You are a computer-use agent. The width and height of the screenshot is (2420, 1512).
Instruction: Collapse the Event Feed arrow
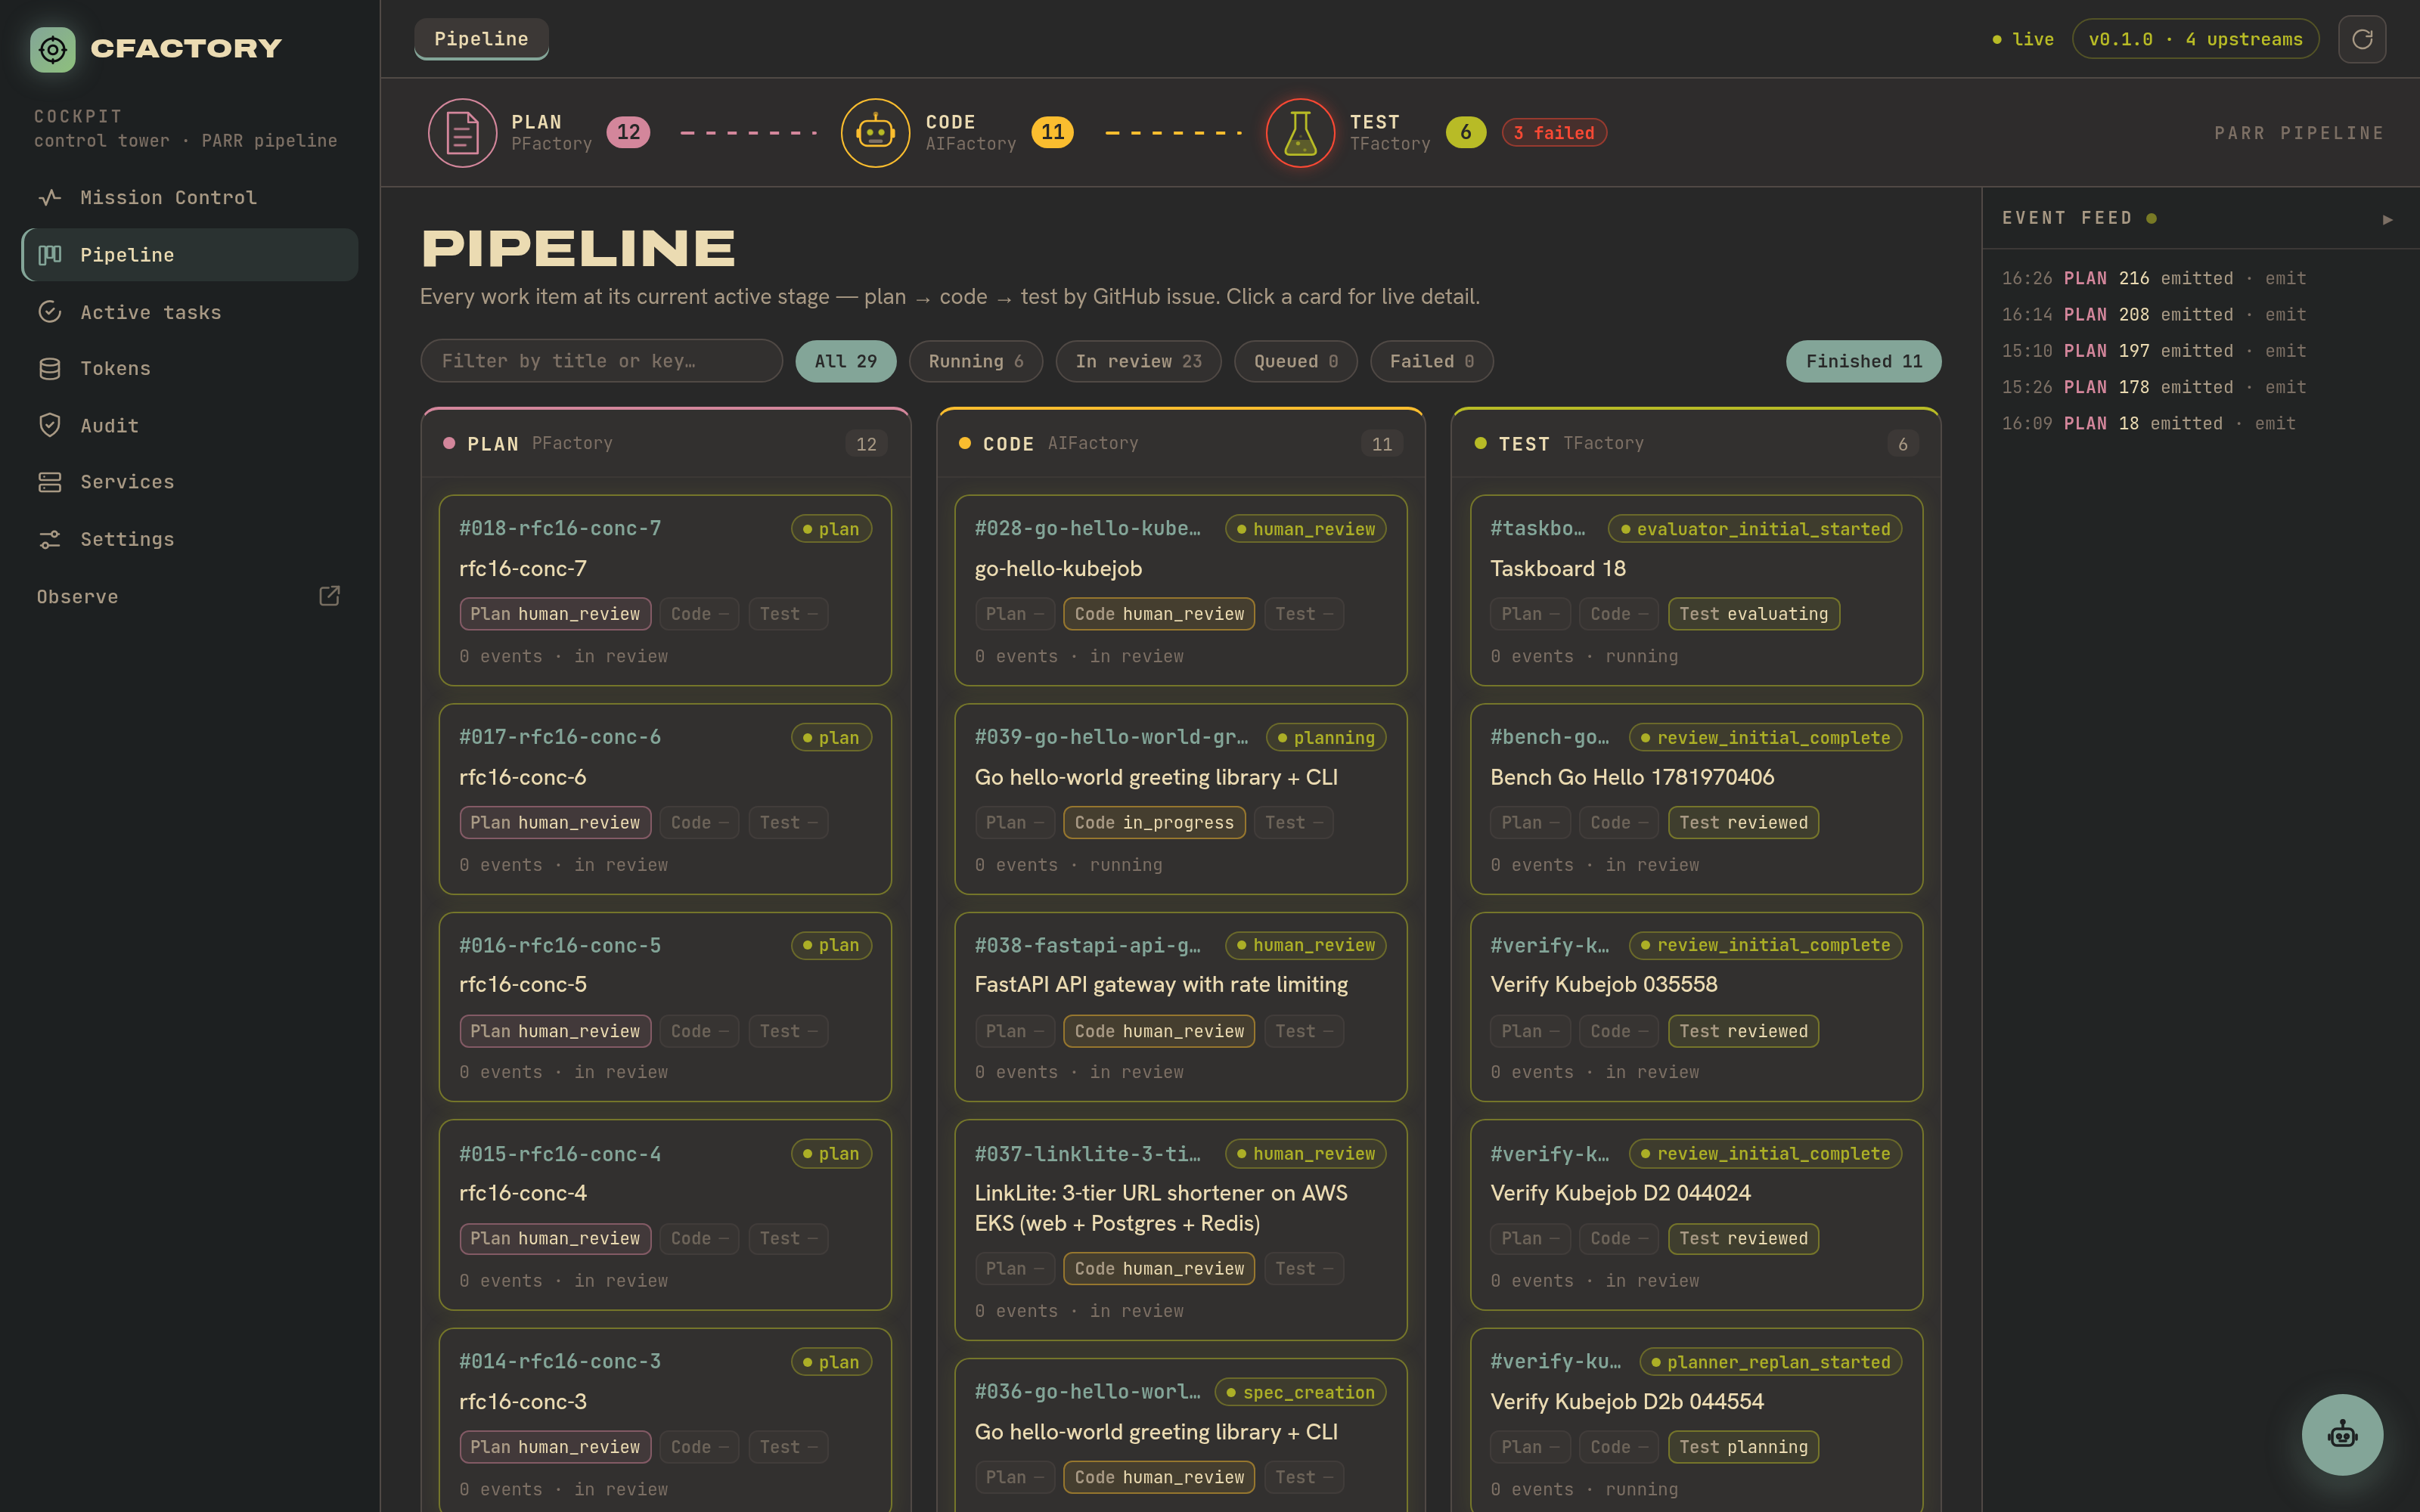tap(2388, 219)
